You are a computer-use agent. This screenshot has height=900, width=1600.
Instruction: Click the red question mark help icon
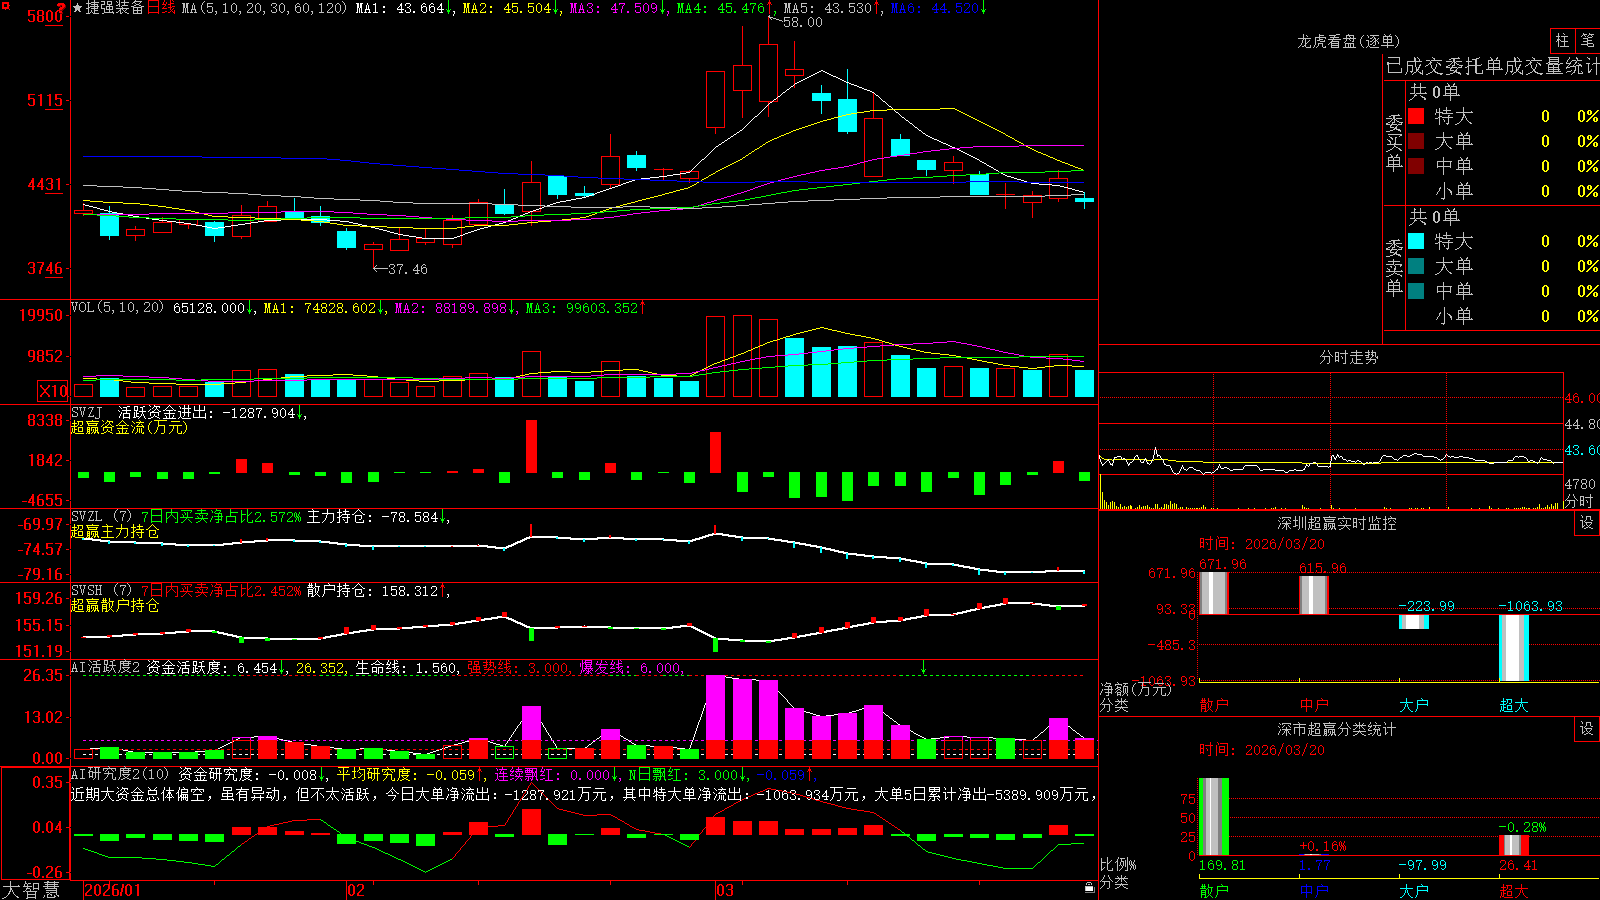point(62,7)
